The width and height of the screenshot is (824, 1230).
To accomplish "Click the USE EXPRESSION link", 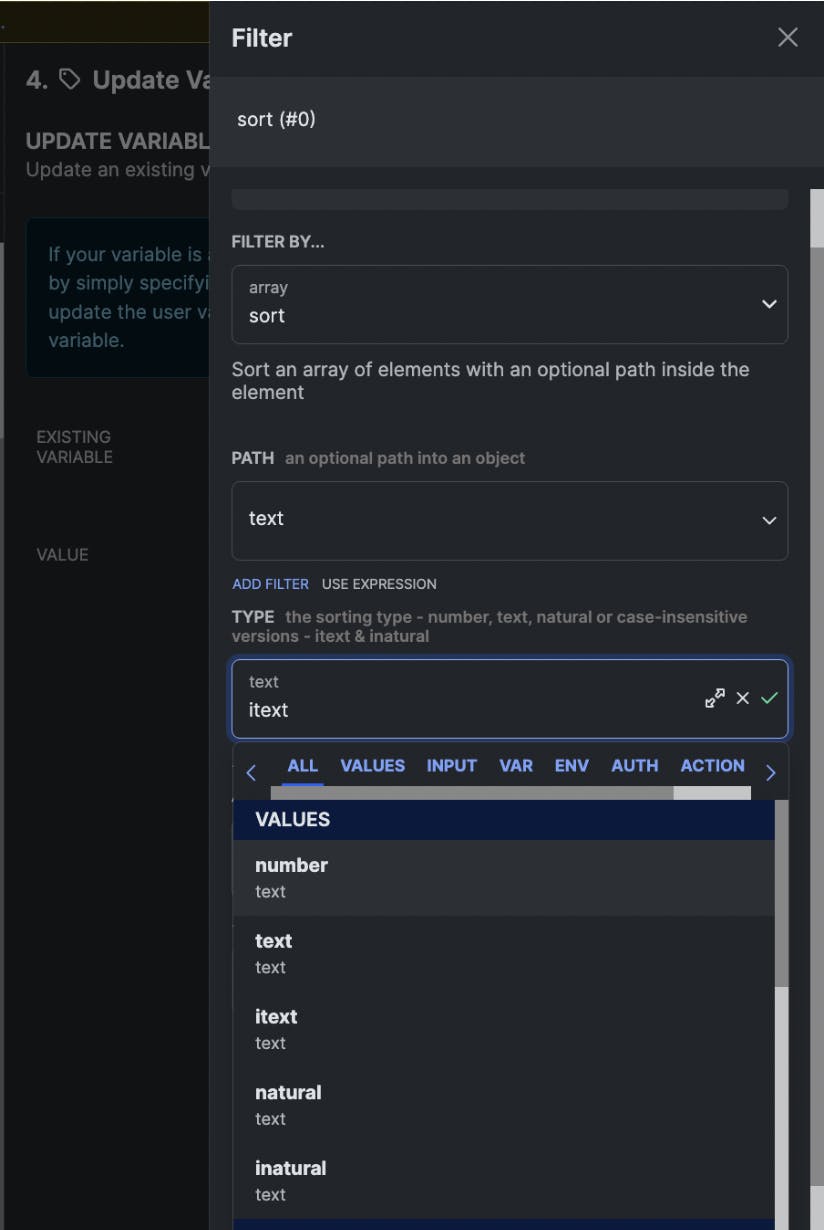I will (x=379, y=584).
